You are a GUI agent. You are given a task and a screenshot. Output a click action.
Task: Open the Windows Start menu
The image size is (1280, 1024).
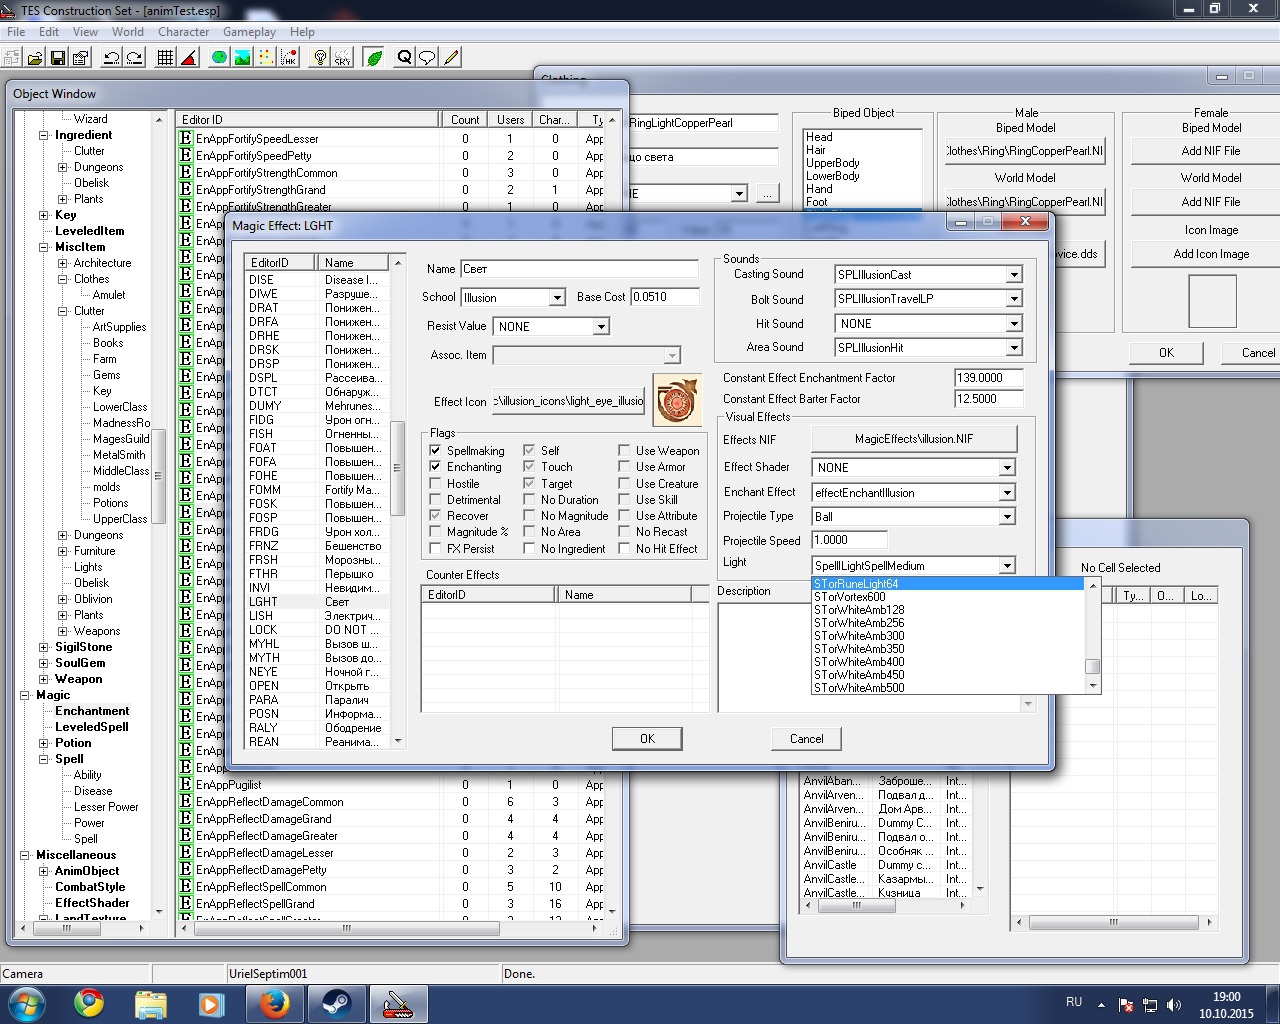click(27, 1003)
